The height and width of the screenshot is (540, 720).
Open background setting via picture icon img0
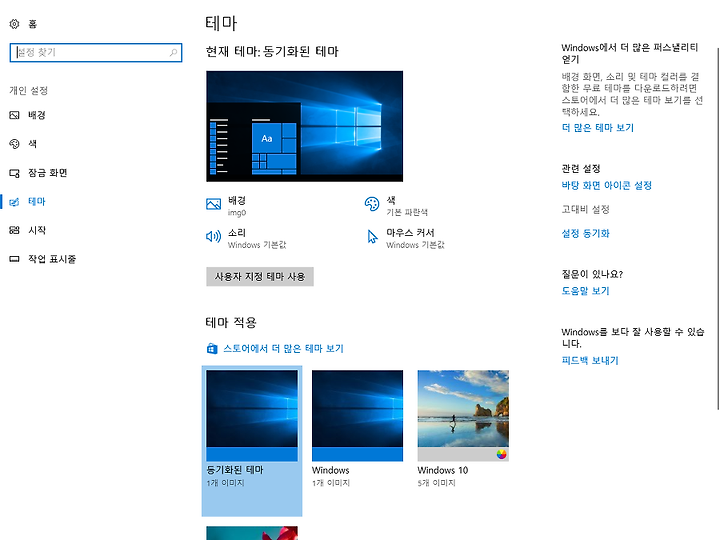pos(214,204)
